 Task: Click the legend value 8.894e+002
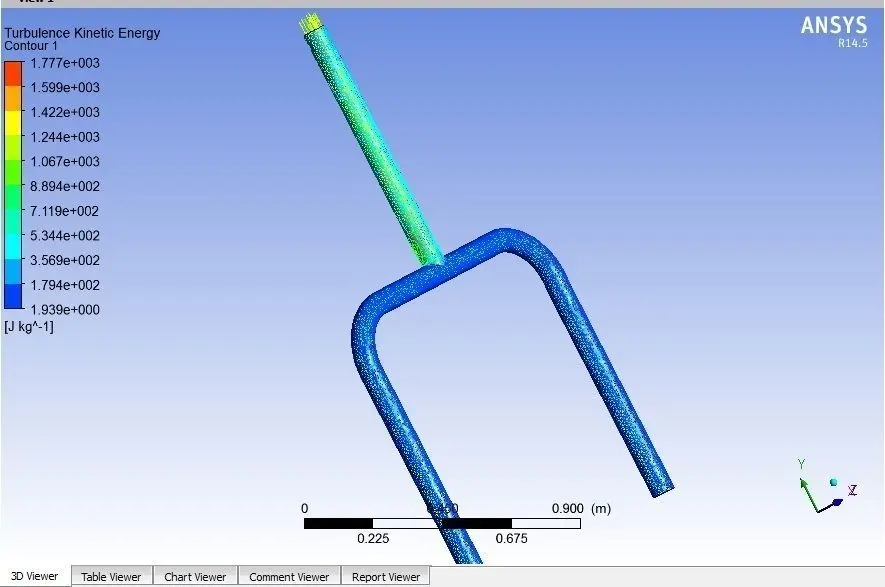coord(65,186)
